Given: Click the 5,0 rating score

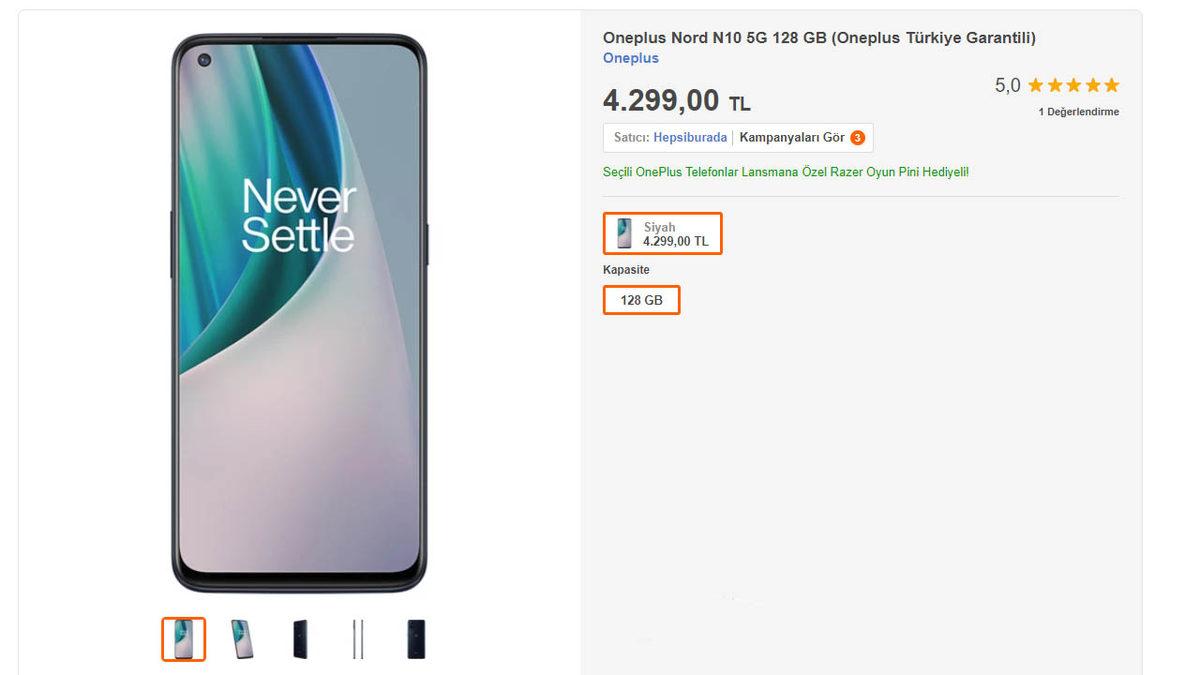Looking at the screenshot, I should pos(1007,85).
